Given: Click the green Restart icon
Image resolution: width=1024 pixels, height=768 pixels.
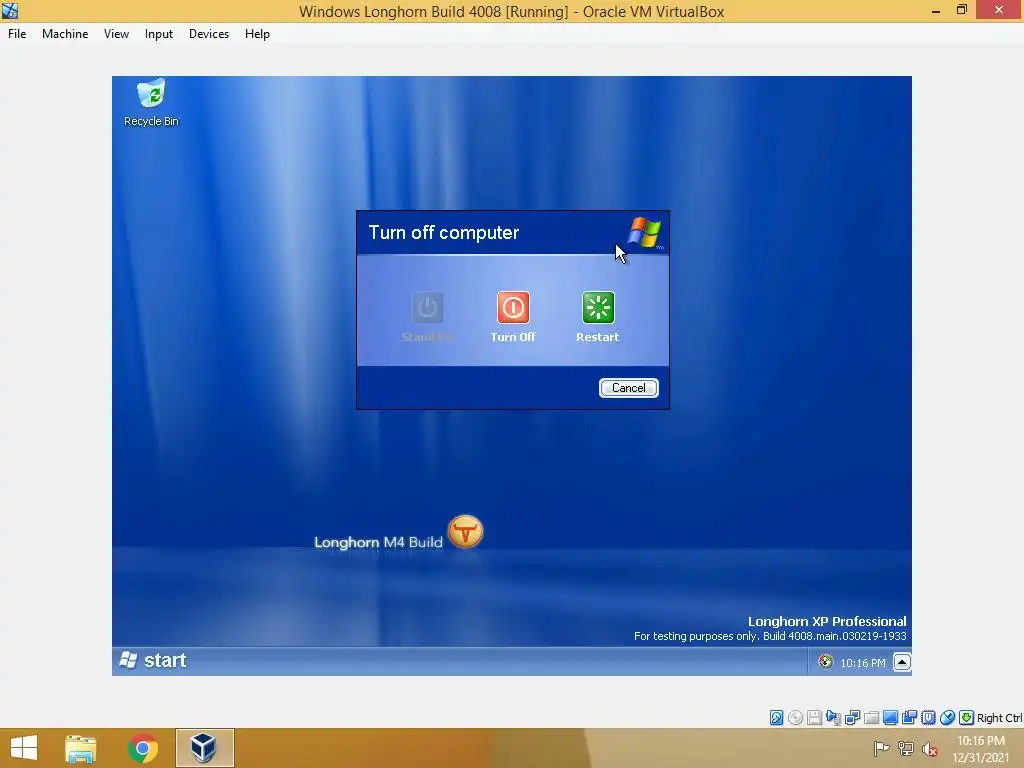Looking at the screenshot, I should click(598, 307).
